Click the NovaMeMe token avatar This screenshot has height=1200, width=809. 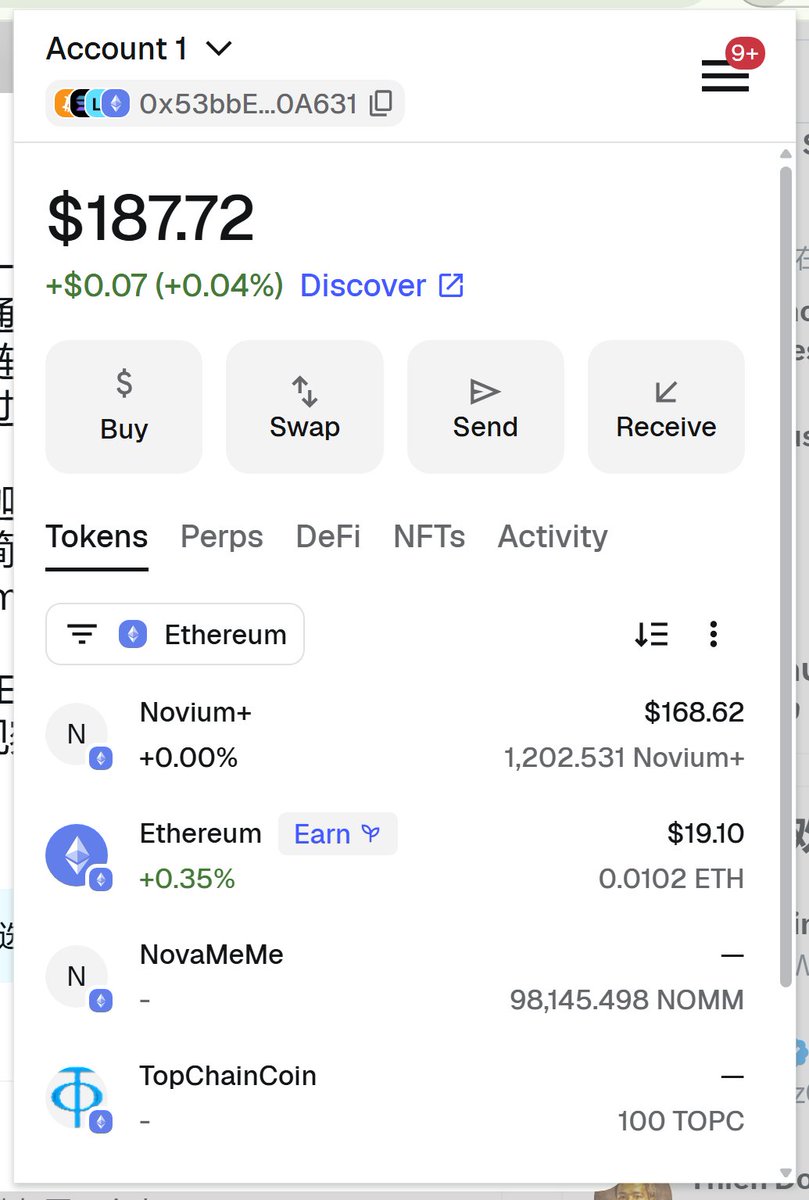(78, 977)
